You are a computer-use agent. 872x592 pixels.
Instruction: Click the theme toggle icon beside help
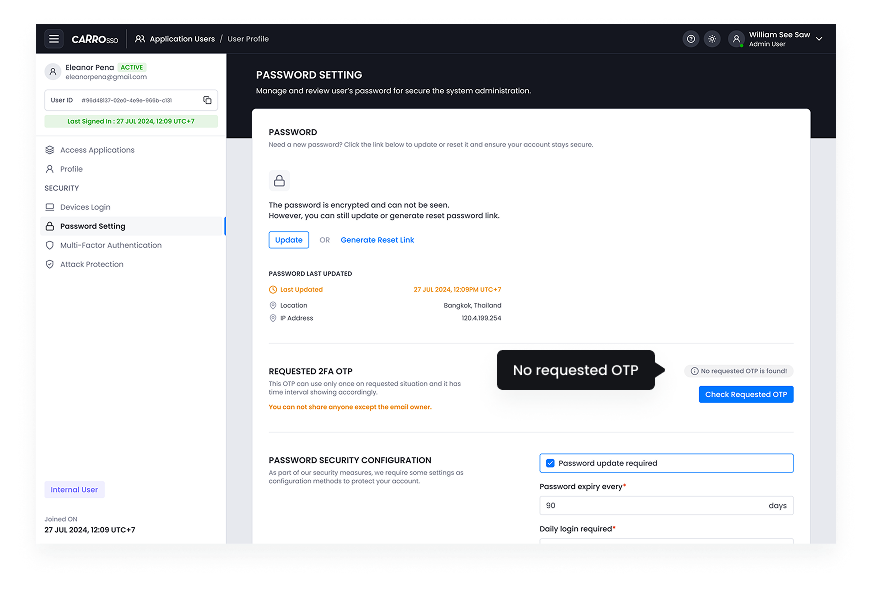(712, 38)
